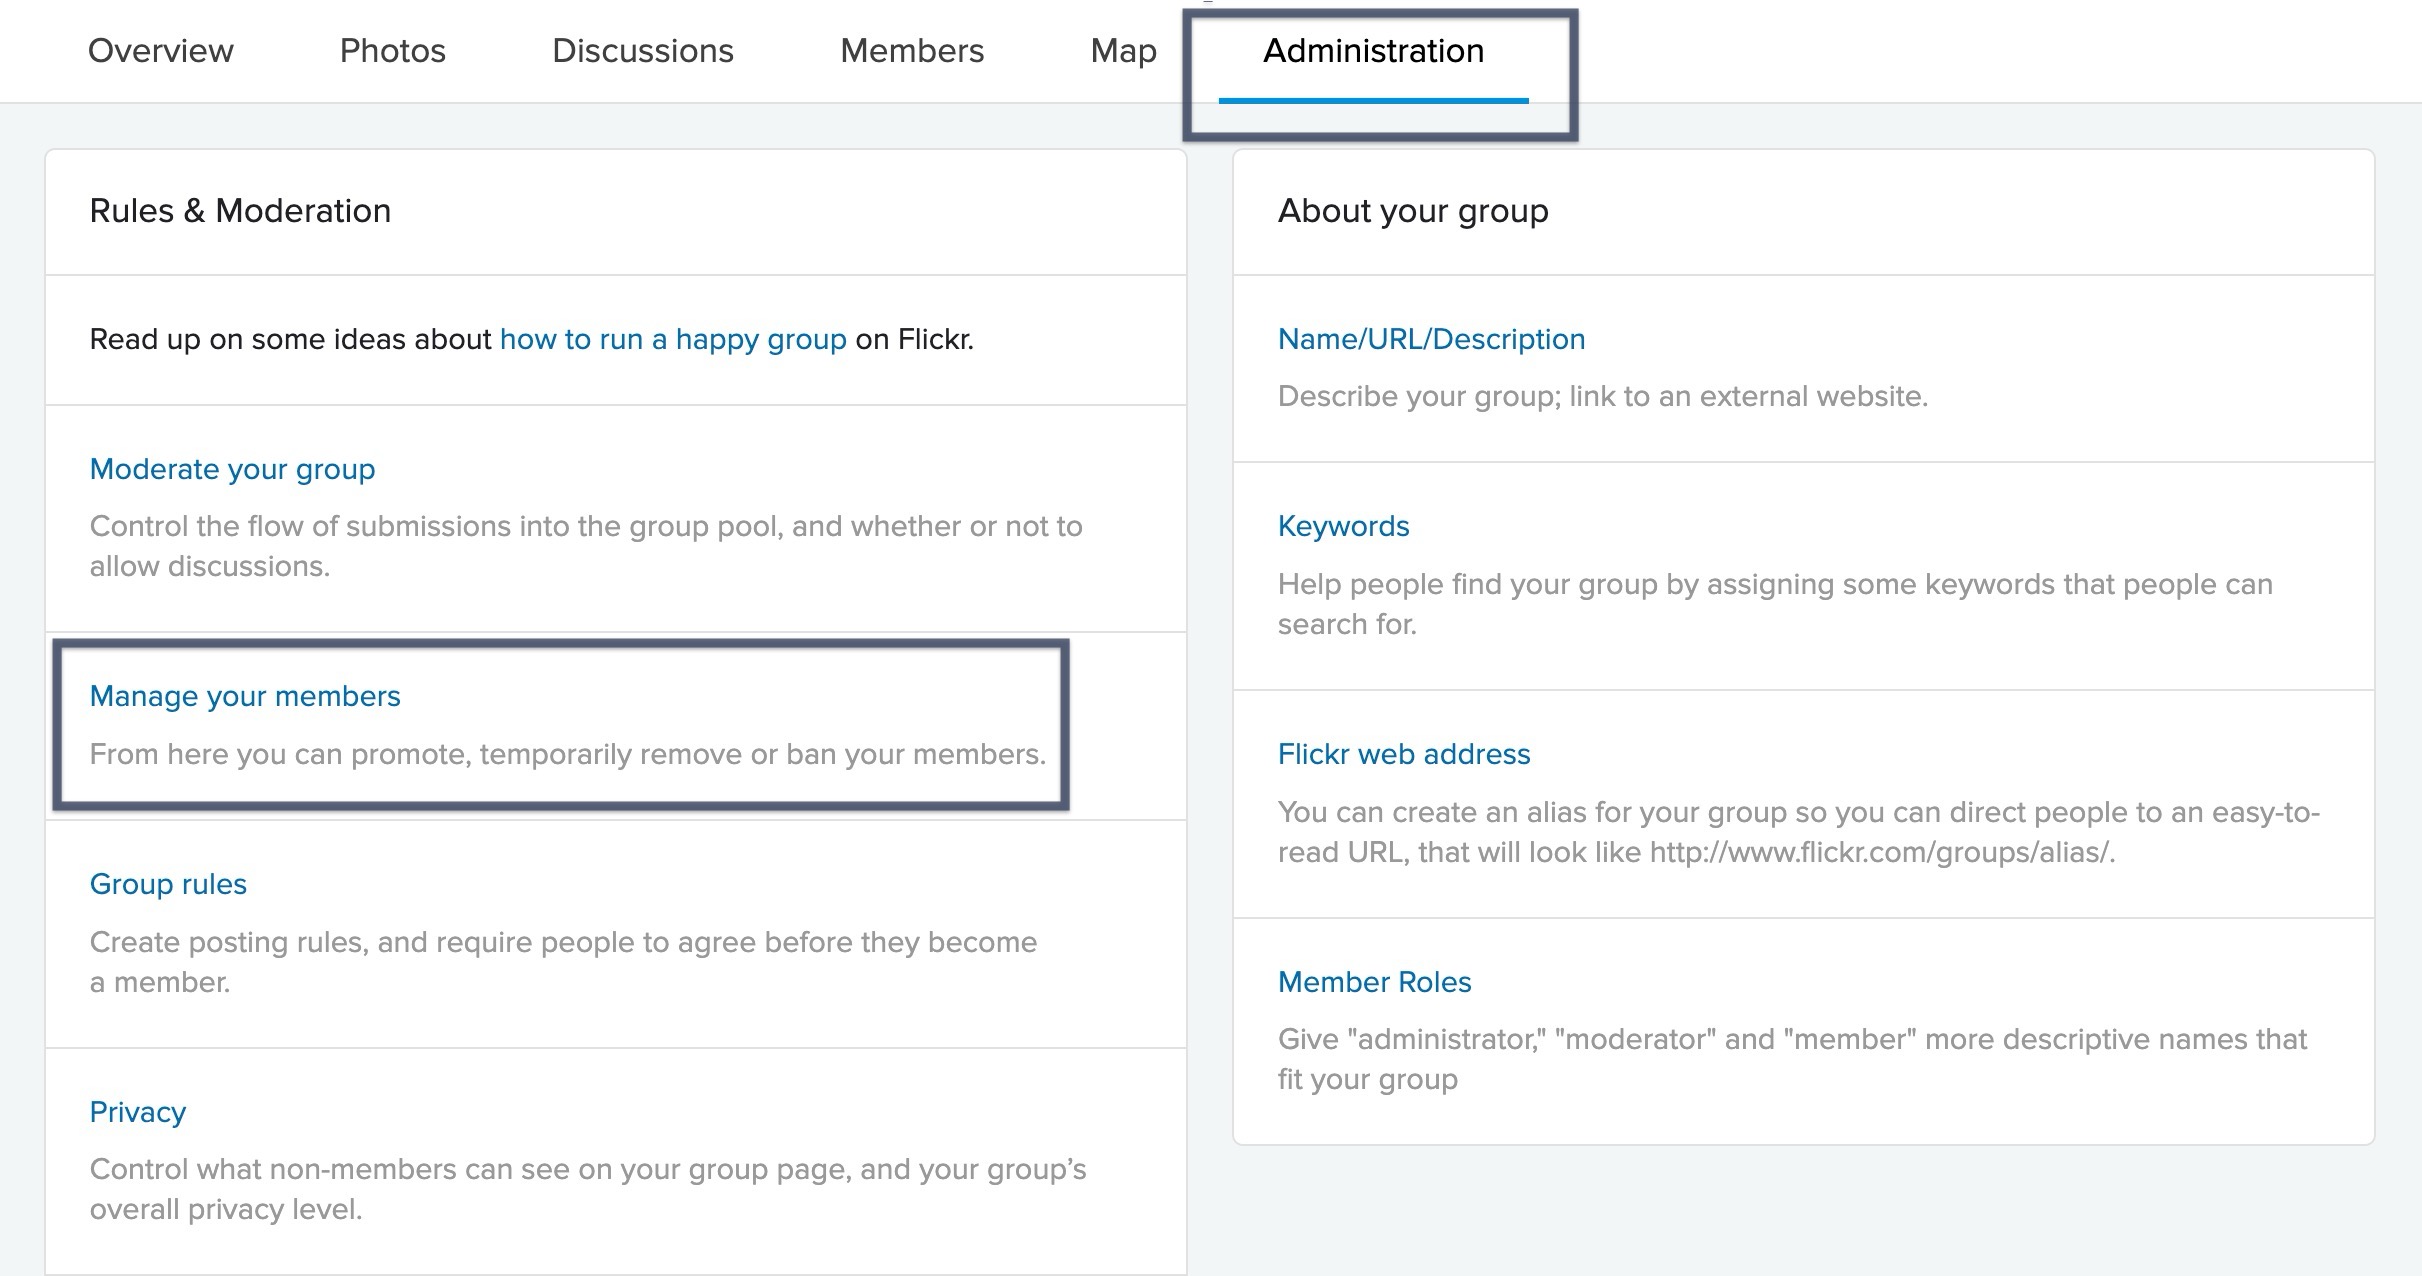
Task: Click the About your group heading
Action: pos(1413,211)
